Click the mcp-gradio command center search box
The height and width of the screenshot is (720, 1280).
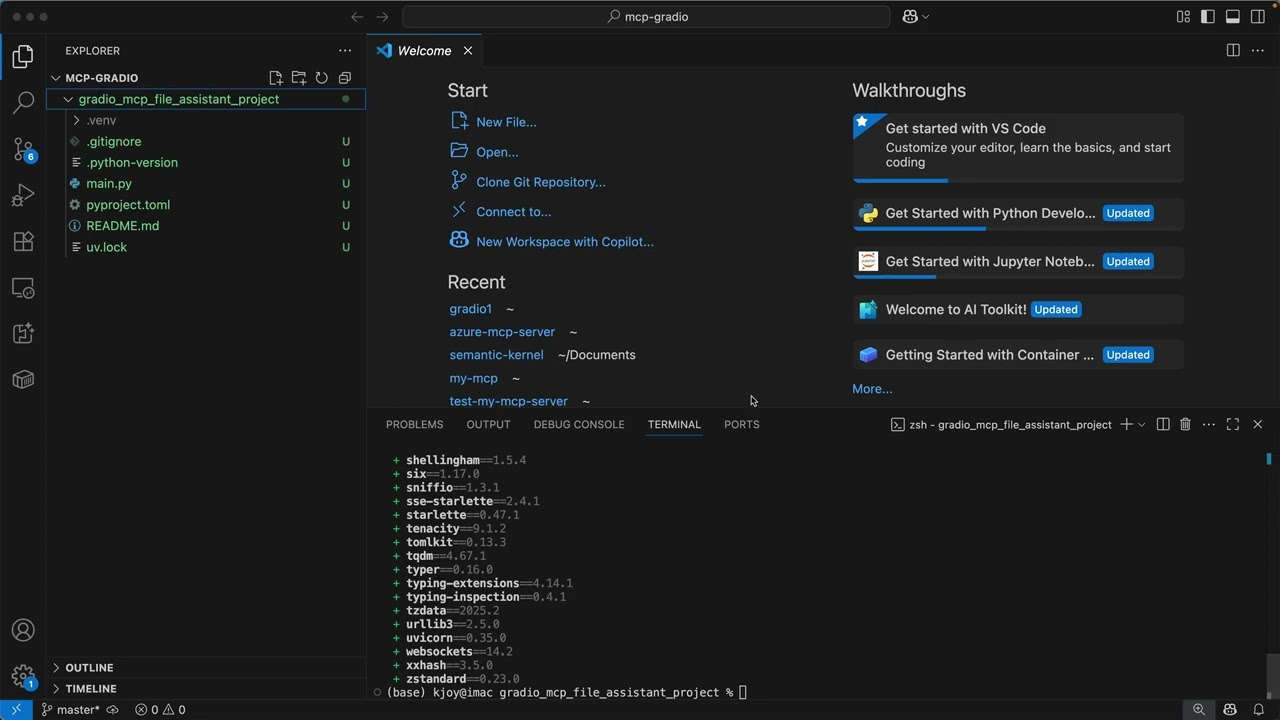coord(646,16)
